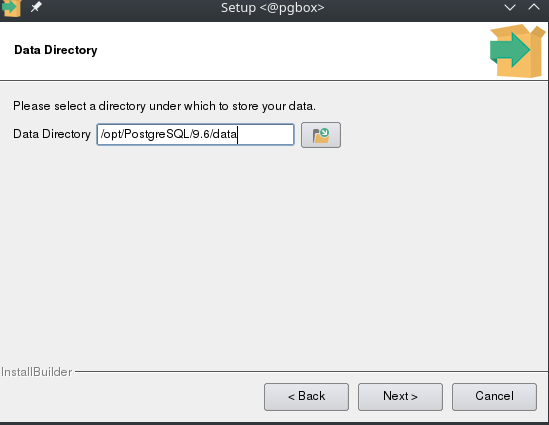
Task: Click the empty gray panel area
Action: click(x=274, y=256)
